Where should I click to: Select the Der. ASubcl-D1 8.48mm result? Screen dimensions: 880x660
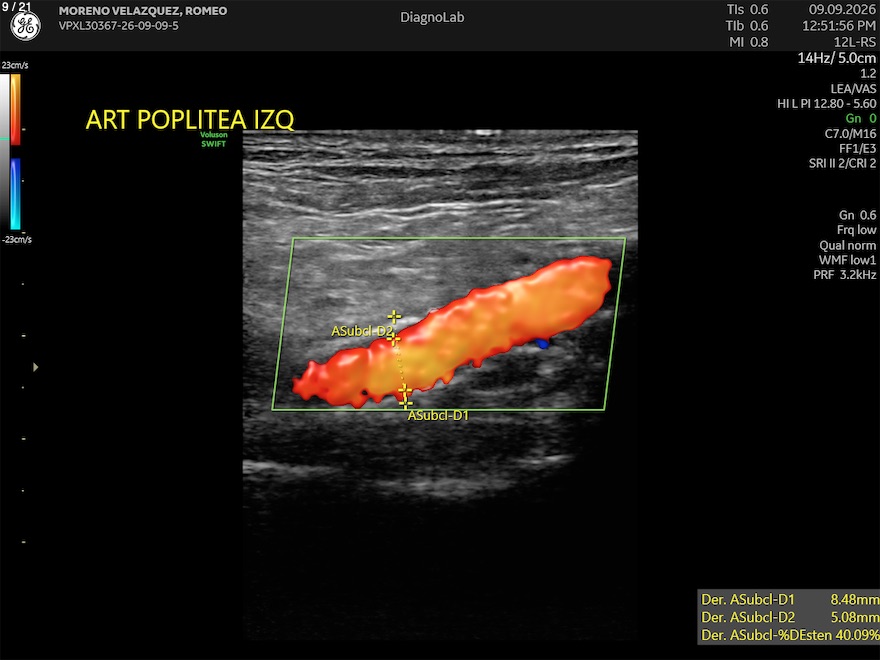click(790, 599)
